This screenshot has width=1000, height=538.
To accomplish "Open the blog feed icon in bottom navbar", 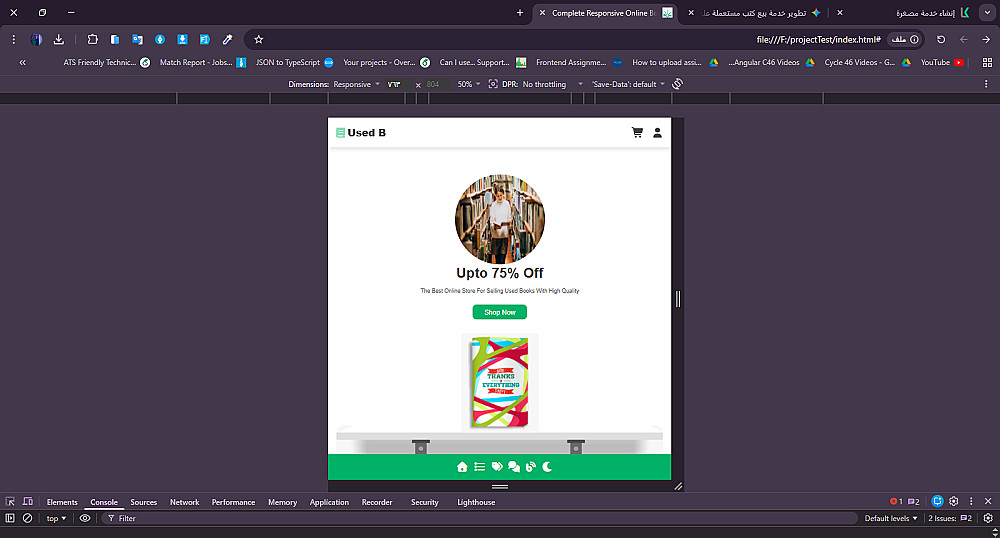I will coord(531,467).
